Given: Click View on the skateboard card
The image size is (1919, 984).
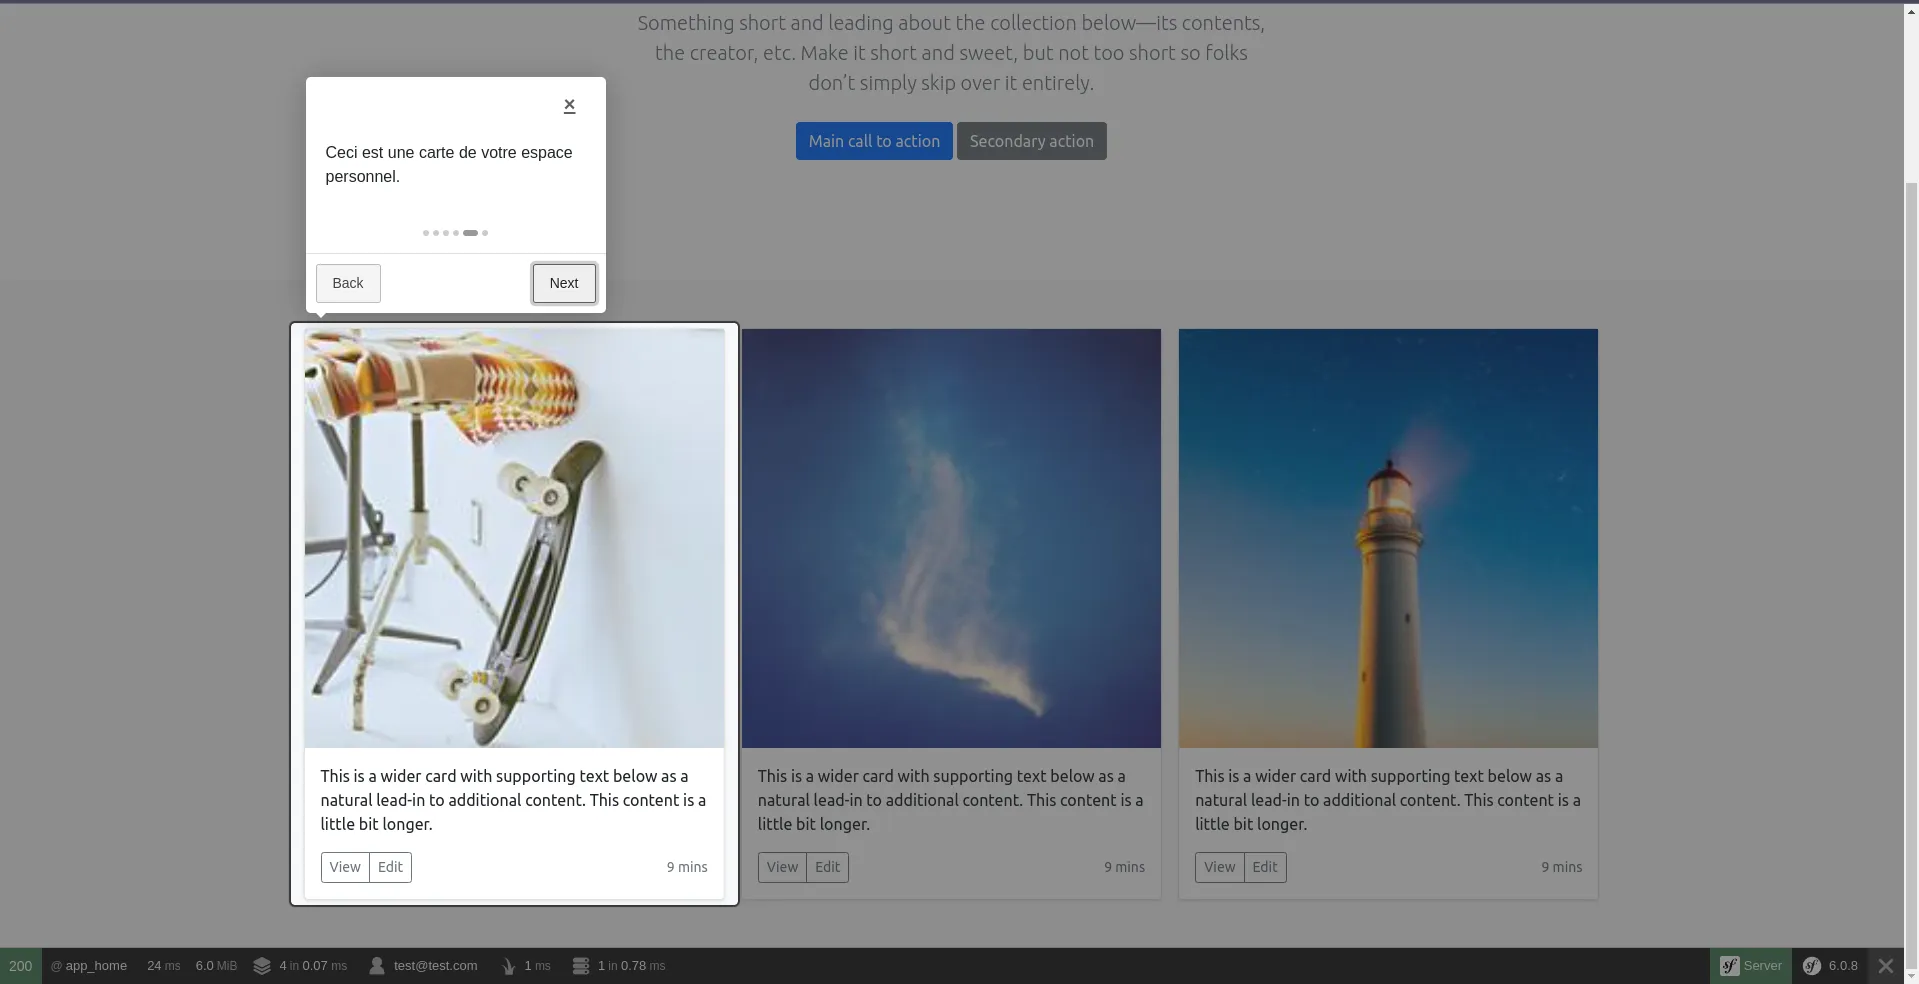Looking at the screenshot, I should click(x=345, y=867).
